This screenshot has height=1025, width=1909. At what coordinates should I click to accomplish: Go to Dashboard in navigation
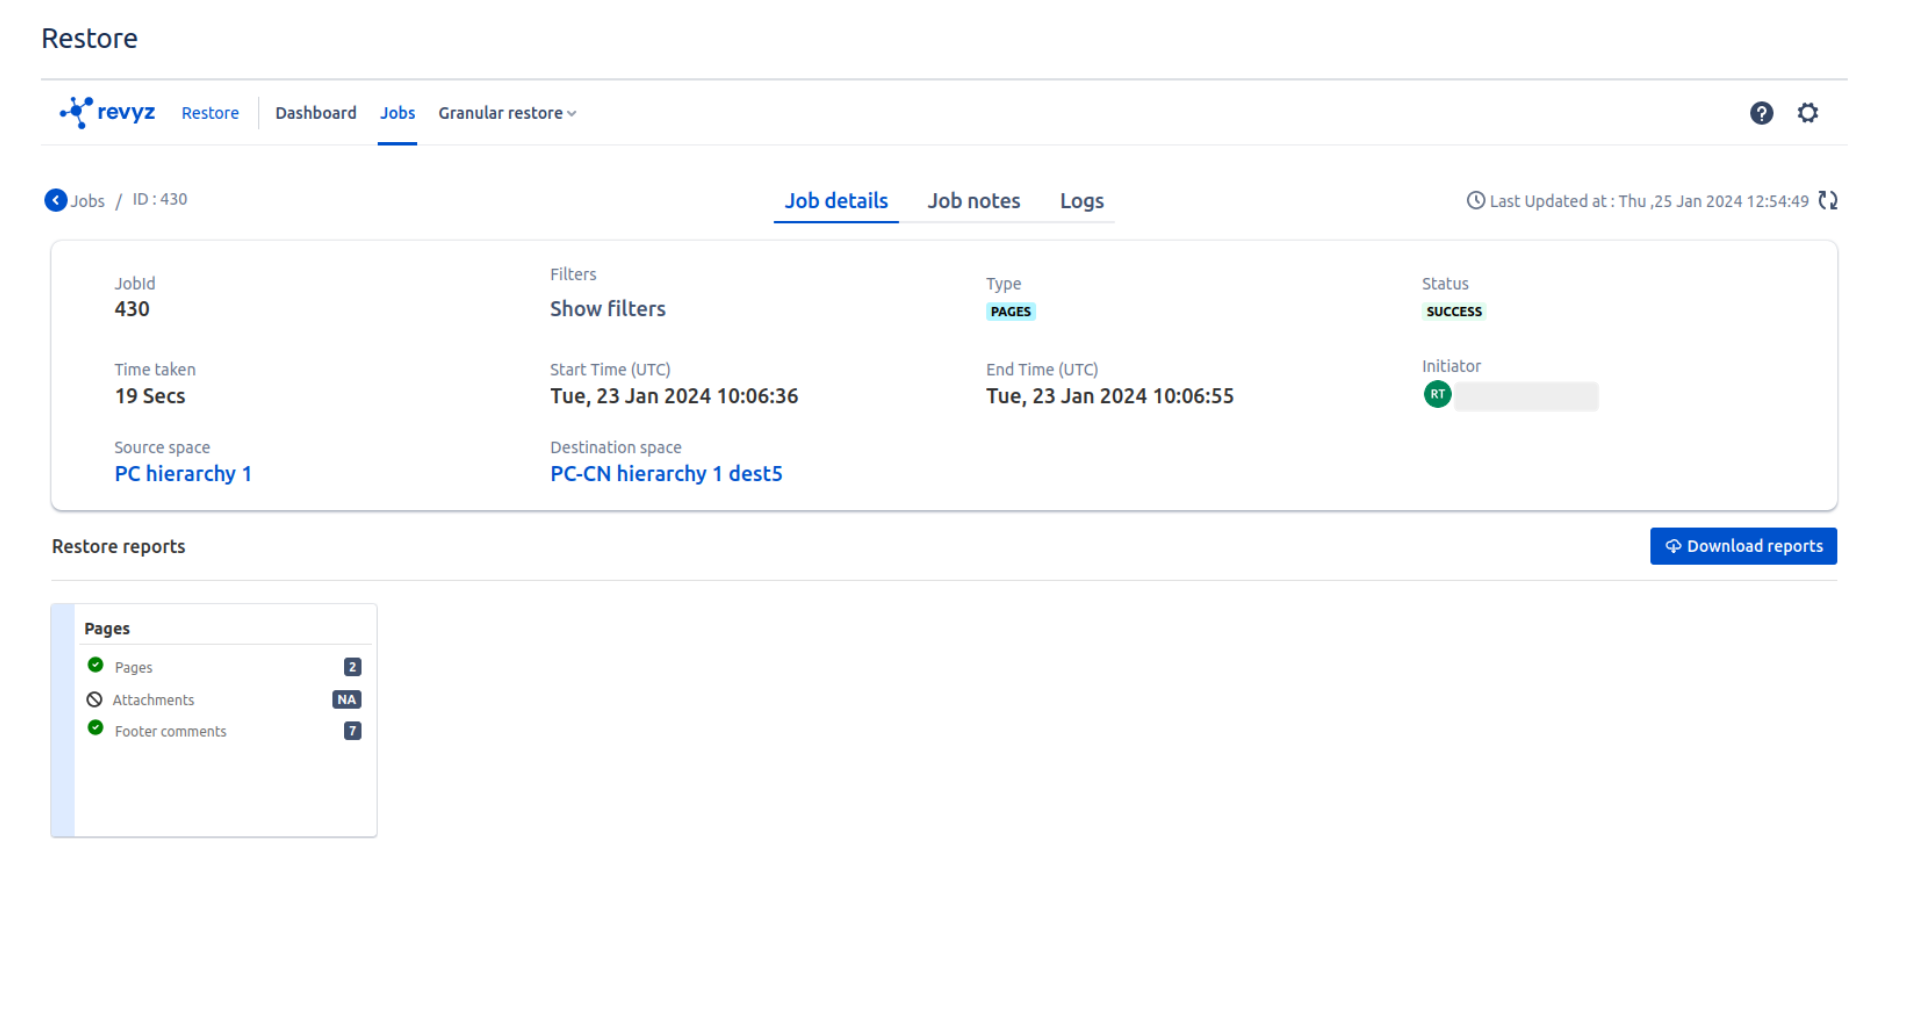[316, 113]
